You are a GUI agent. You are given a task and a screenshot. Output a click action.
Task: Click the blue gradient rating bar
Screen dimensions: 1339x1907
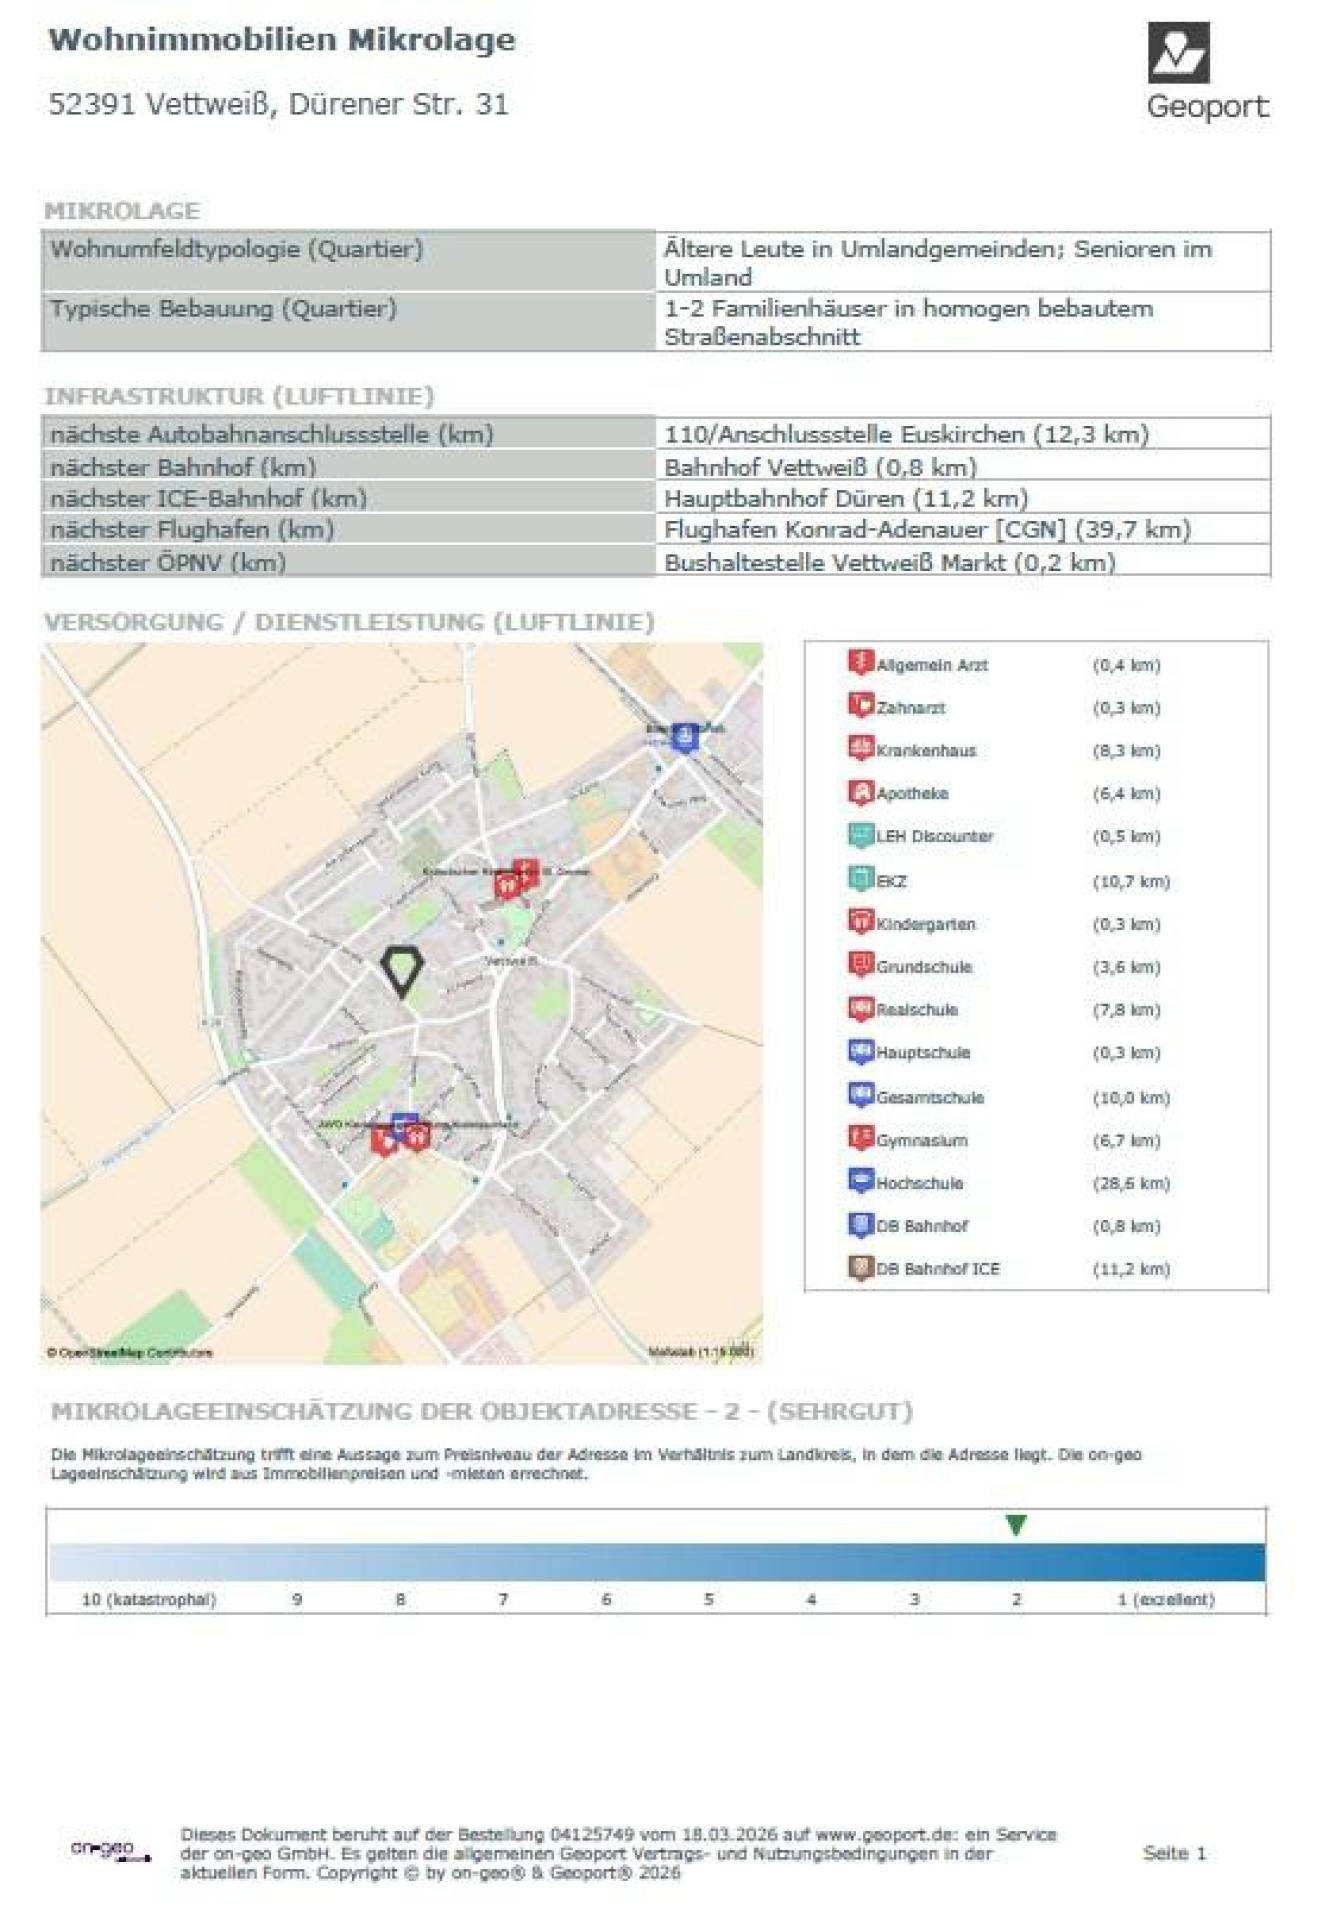[657, 1562]
